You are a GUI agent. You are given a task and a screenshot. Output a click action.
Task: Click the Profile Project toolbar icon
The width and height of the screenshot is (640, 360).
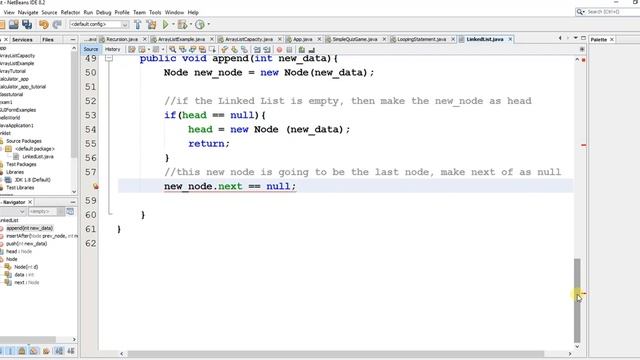coord(200,24)
